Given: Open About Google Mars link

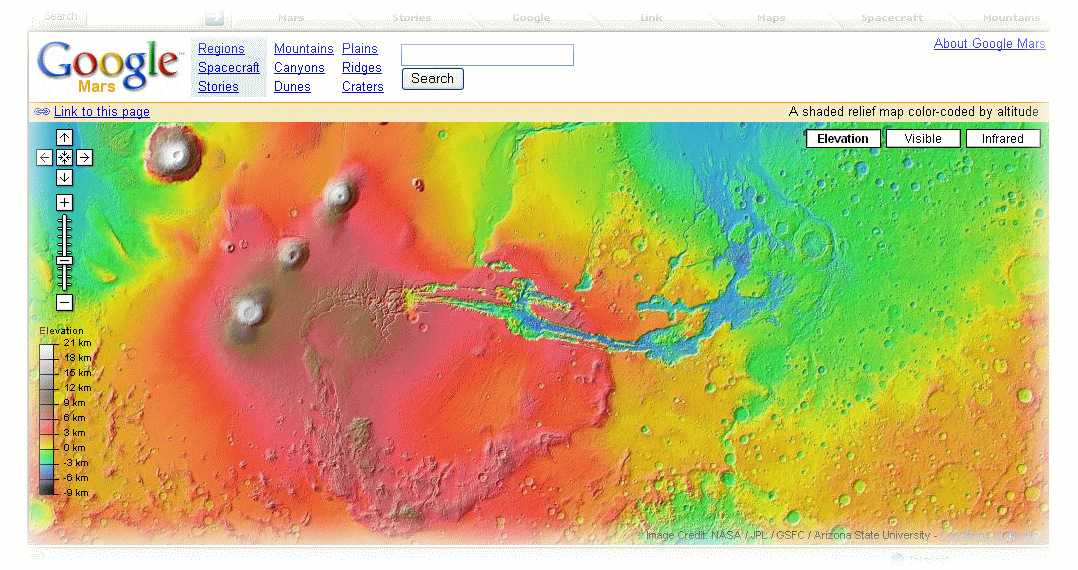Looking at the screenshot, I should 989,43.
